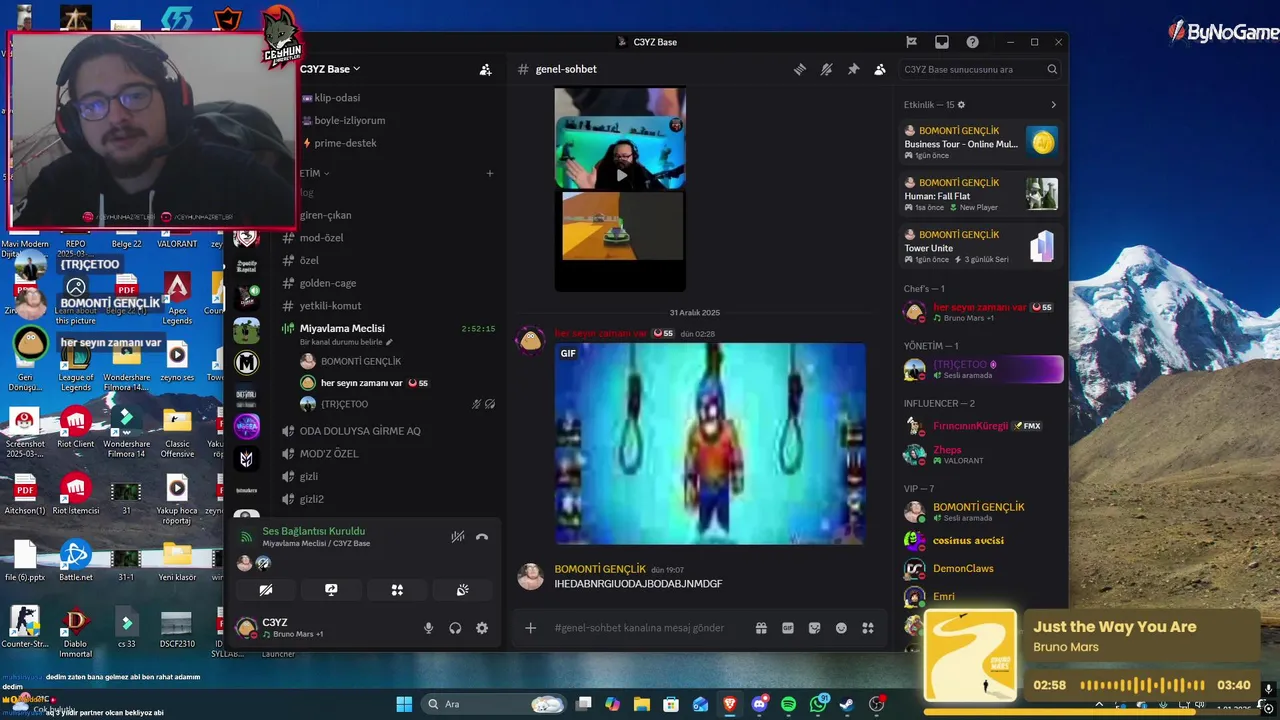The image size is (1280, 720).
Task: Open Discord help question mark
Action: [x=972, y=42]
